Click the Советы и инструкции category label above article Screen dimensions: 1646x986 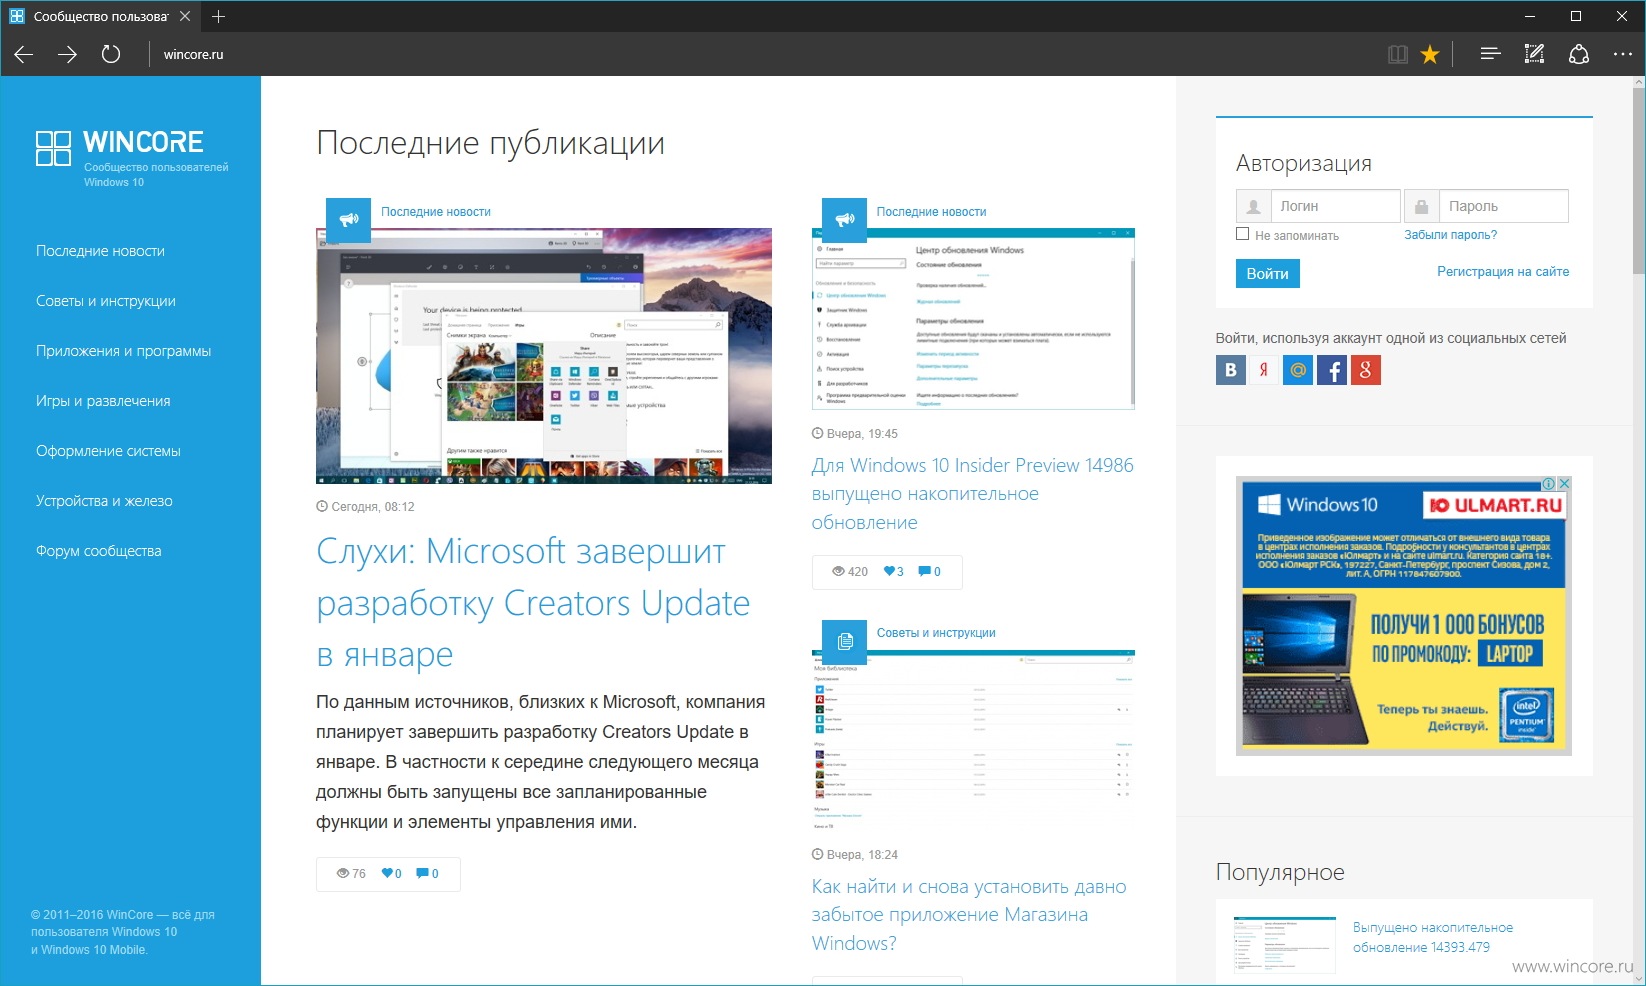click(936, 633)
